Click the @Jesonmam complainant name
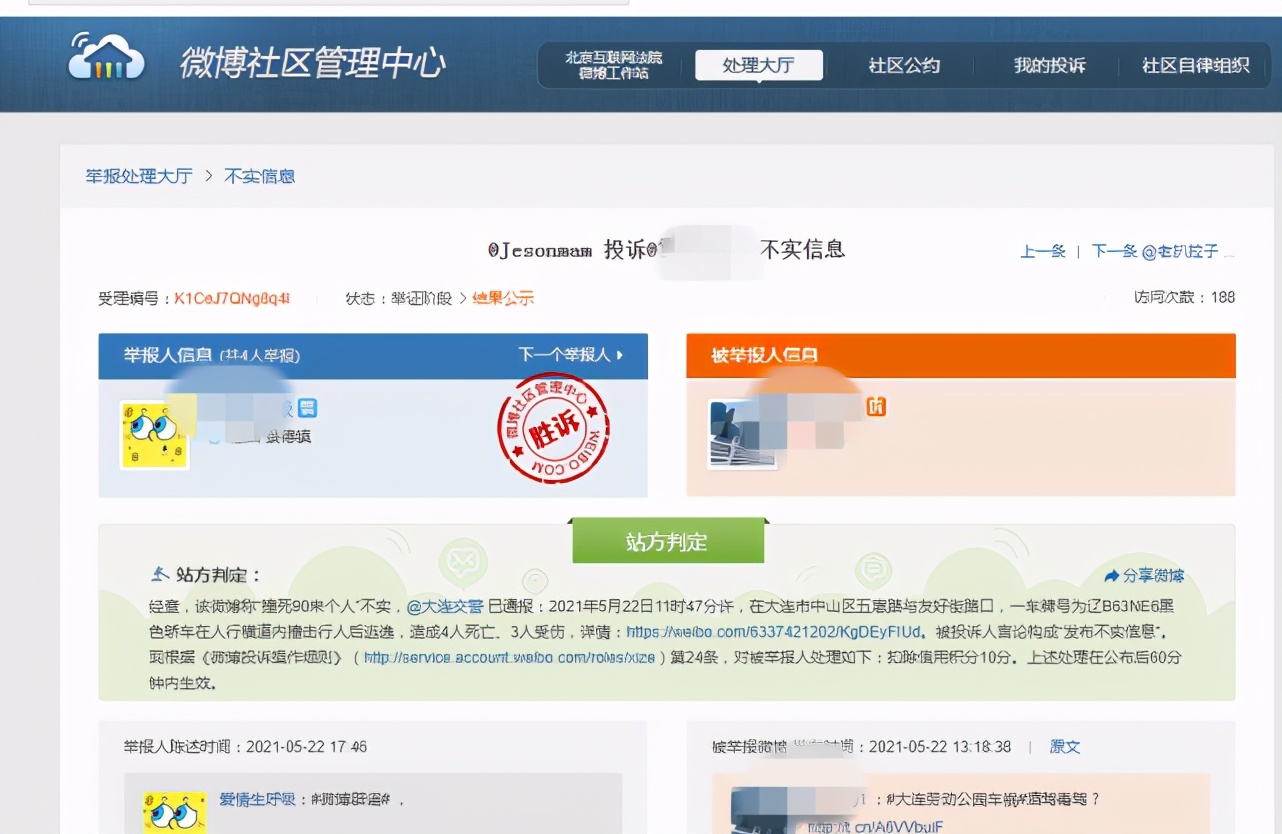 pos(540,250)
